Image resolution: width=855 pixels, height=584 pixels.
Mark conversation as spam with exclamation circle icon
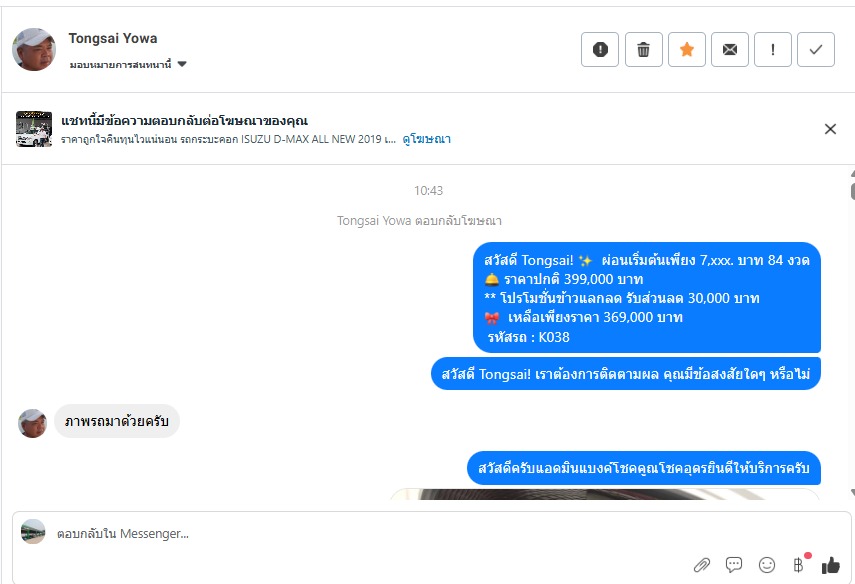(600, 50)
